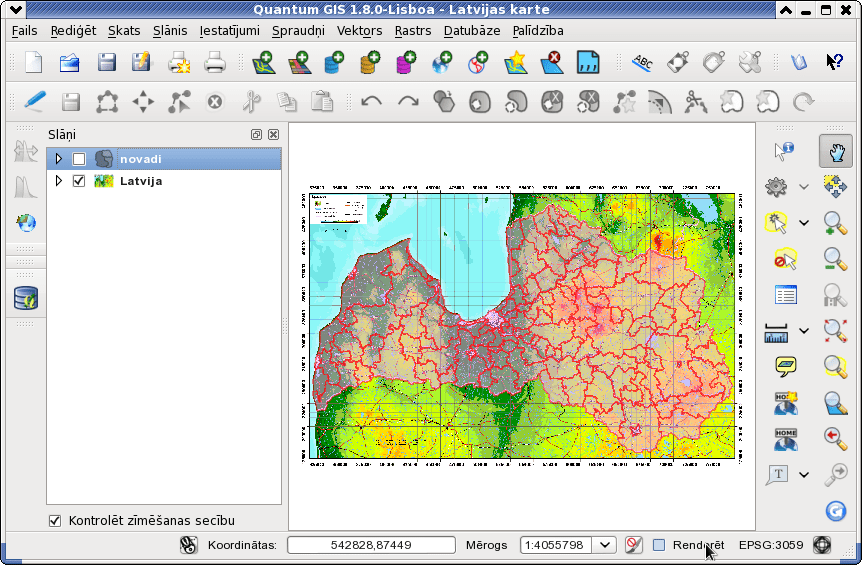Image resolution: width=862 pixels, height=565 pixels.
Task: Add a raster layer
Action: point(300,62)
